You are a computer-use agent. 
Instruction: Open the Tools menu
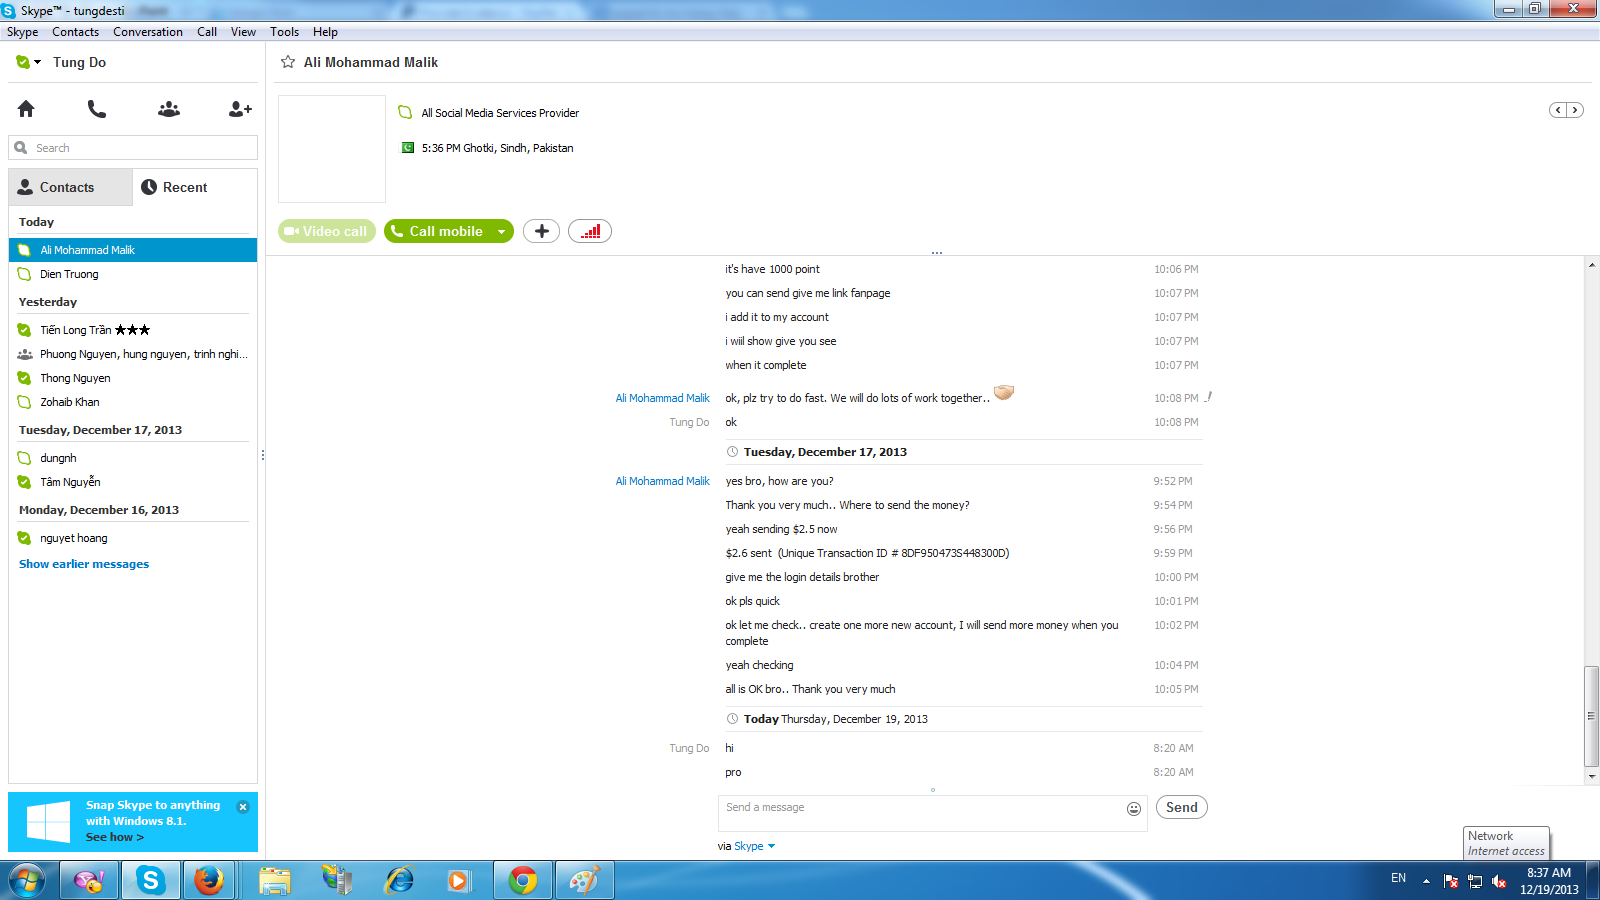point(285,32)
